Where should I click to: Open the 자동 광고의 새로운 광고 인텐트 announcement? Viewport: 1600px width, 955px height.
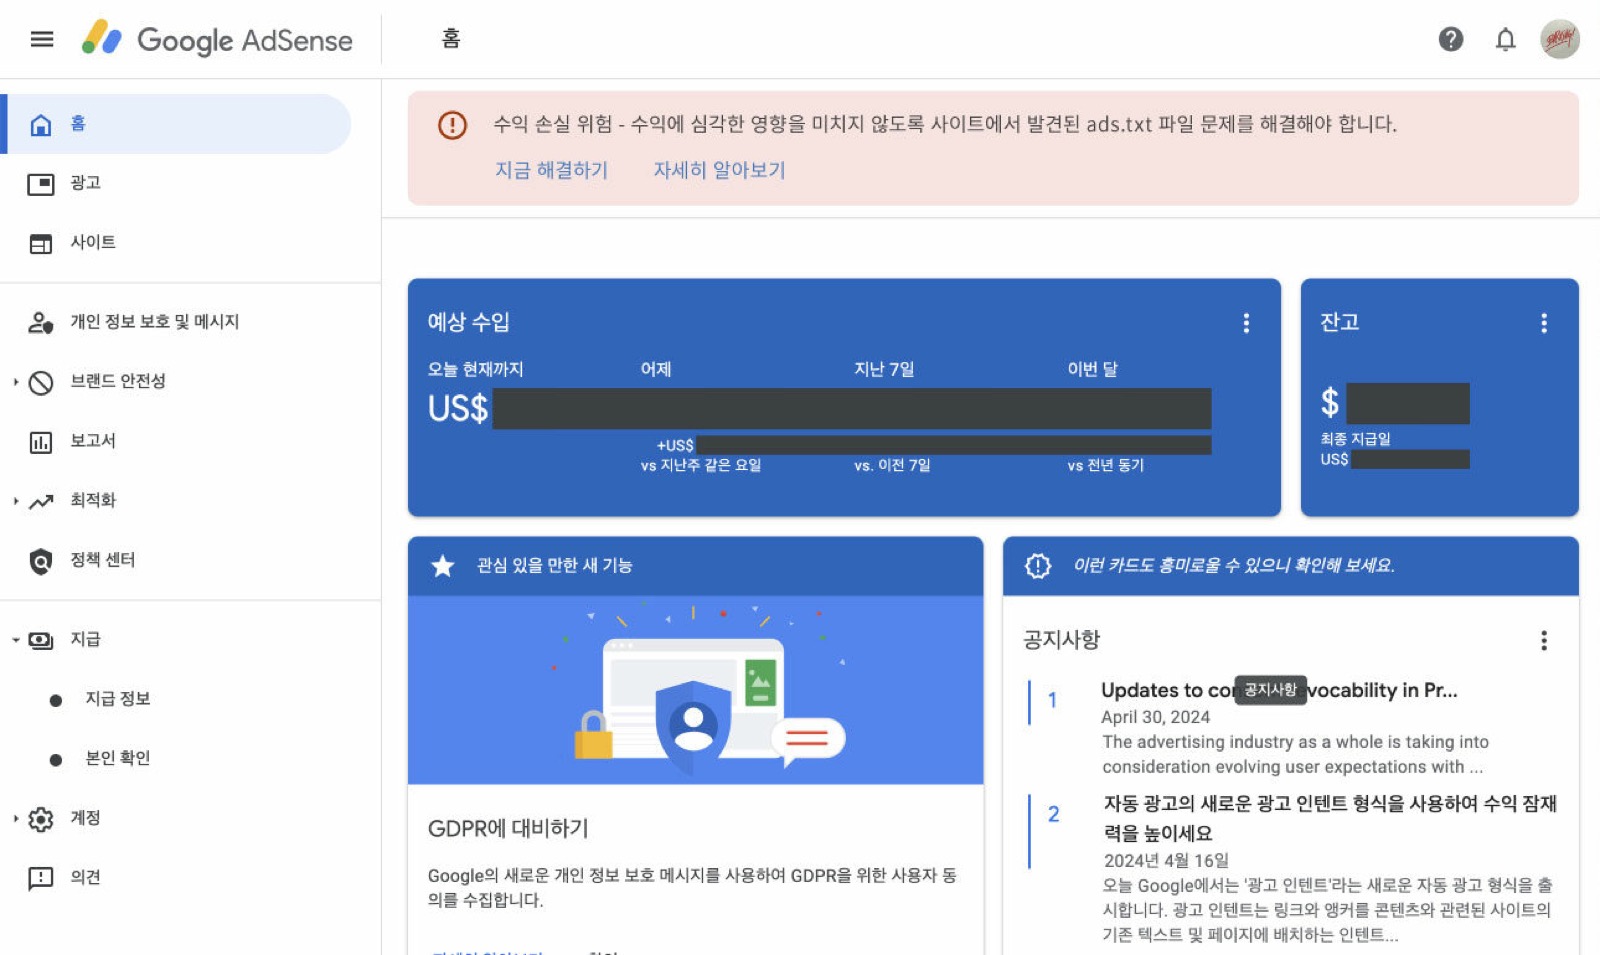pyautogui.click(x=1330, y=818)
